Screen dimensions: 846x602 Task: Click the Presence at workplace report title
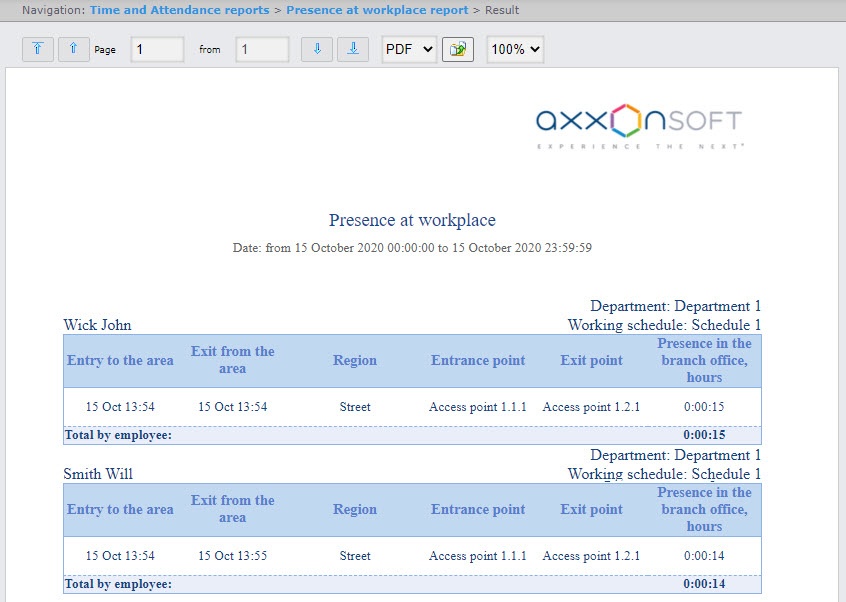(x=412, y=220)
